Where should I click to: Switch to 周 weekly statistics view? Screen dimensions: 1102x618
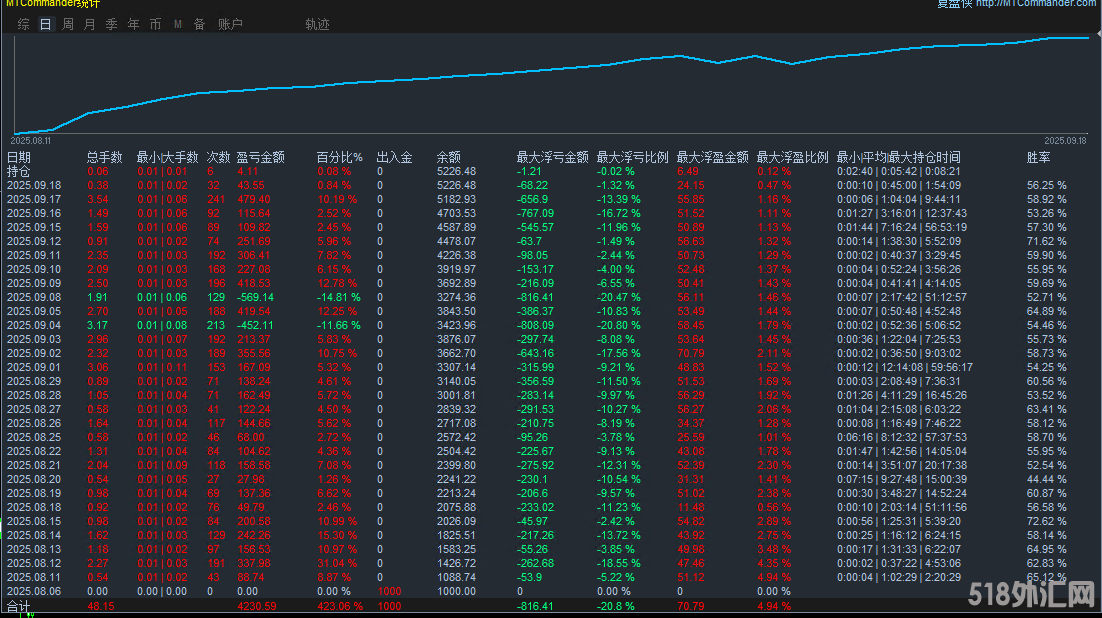(x=66, y=23)
